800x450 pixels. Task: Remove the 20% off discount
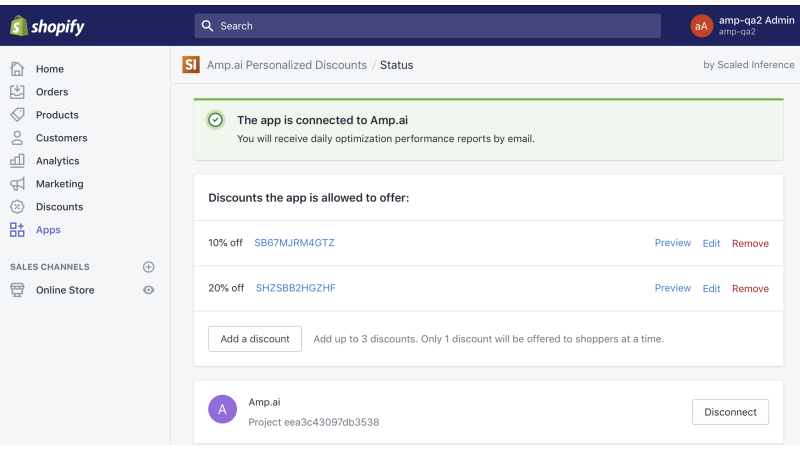[750, 288]
